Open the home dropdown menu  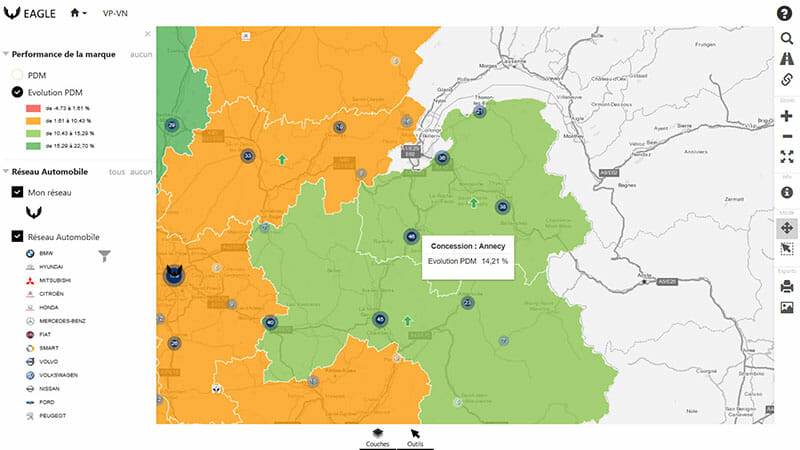click(x=78, y=13)
